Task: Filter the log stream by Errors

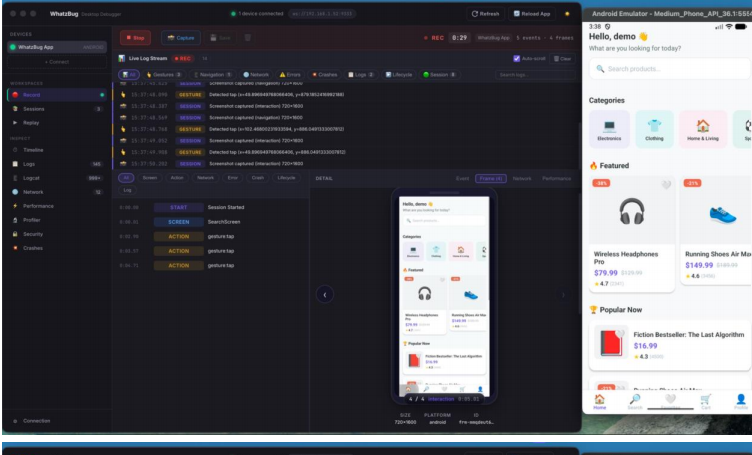Action: [290, 75]
